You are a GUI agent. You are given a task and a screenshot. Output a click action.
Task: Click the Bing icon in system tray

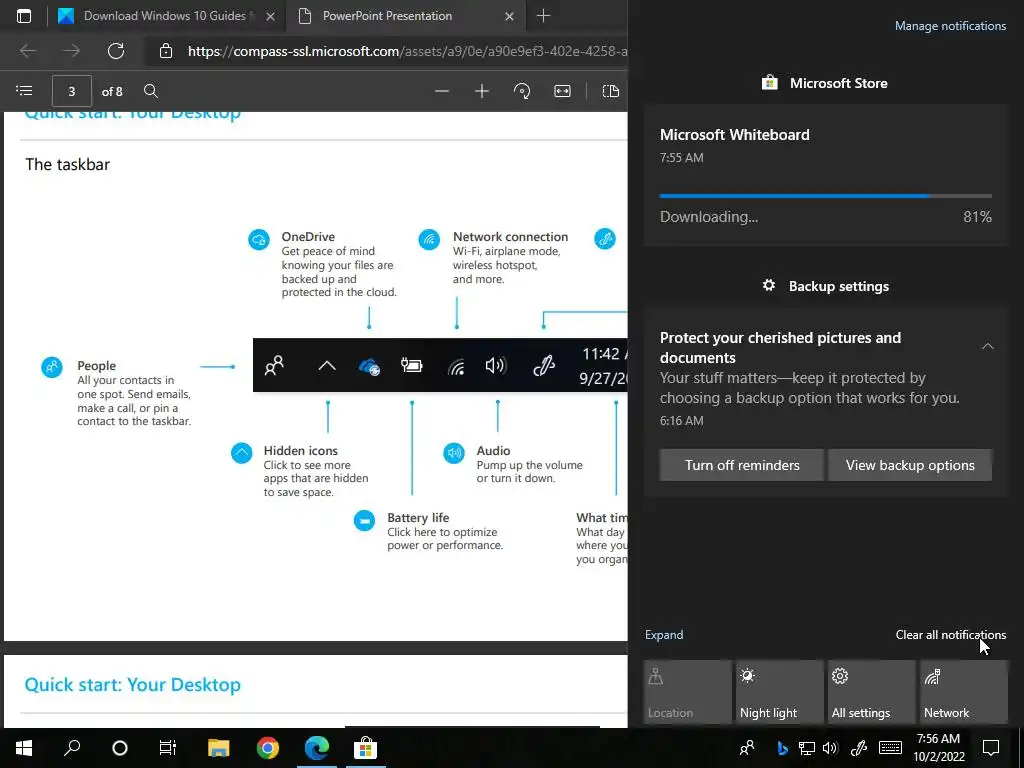782,748
